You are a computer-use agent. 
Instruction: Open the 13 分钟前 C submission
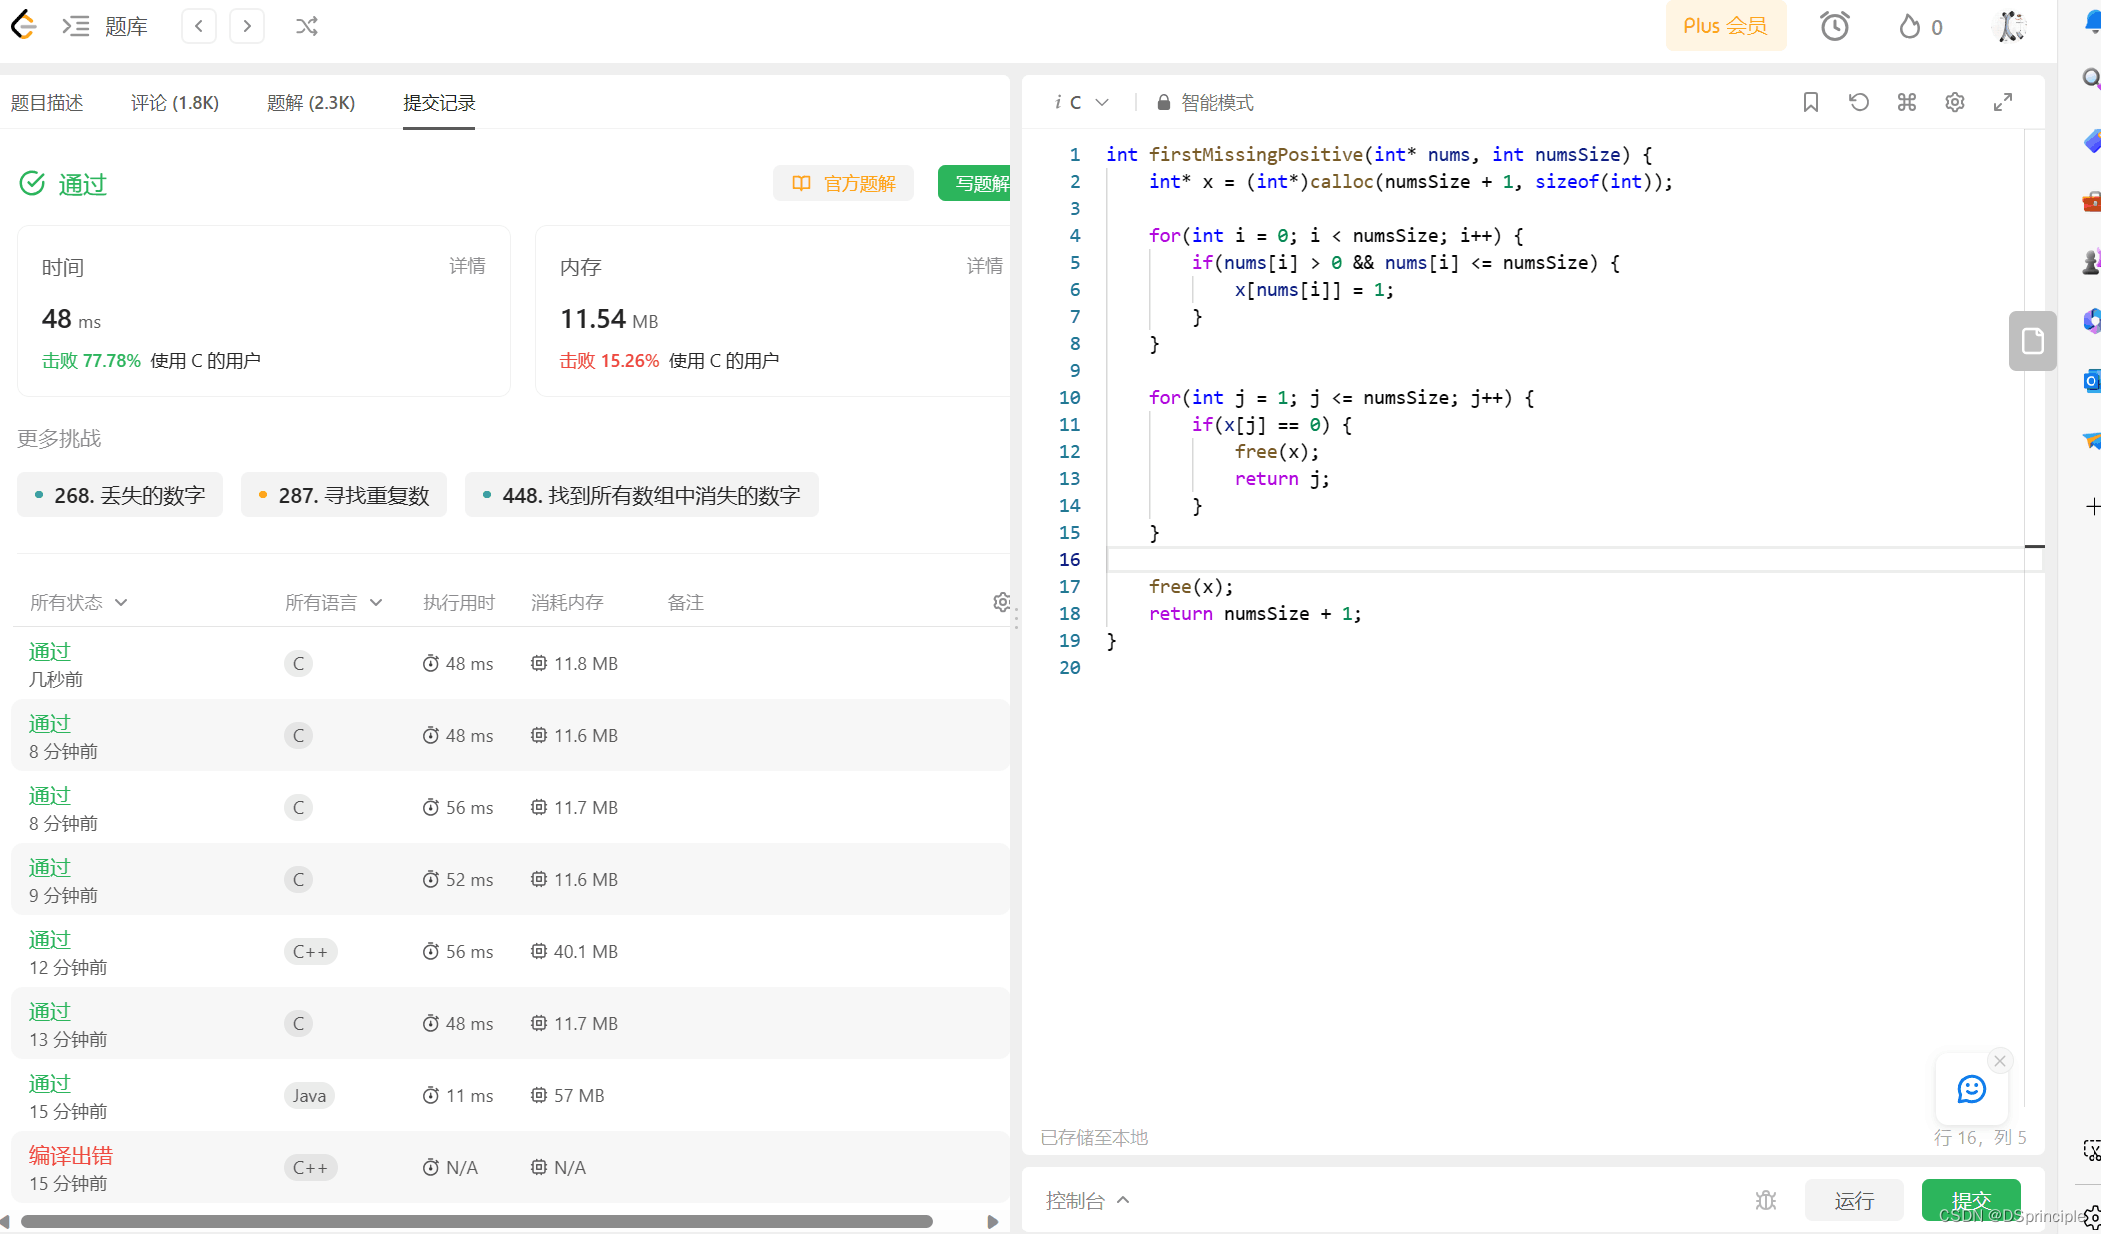tap(510, 1024)
